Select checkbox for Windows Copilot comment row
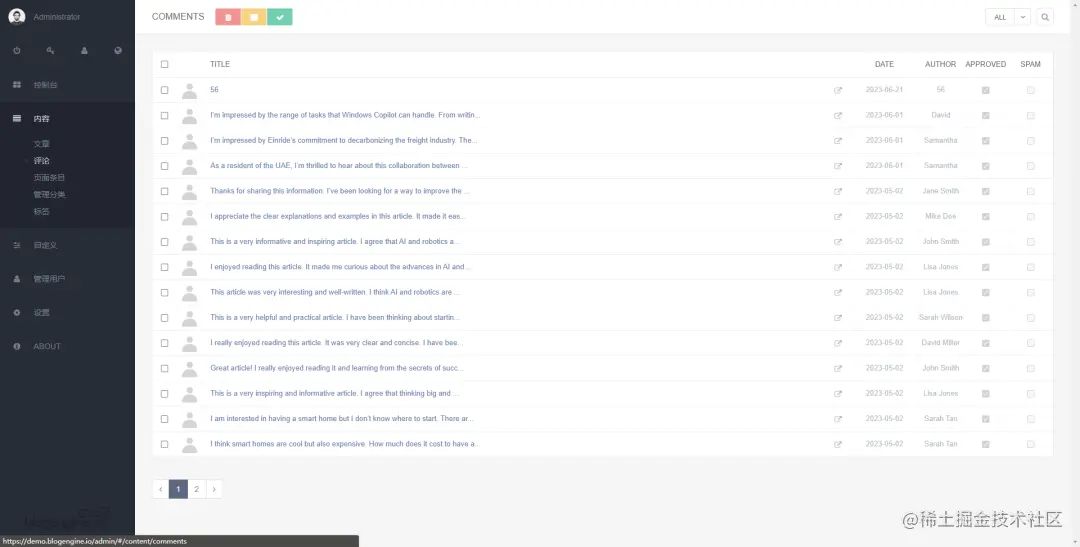The width and height of the screenshot is (1080, 547). pyautogui.click(x=164, y=116)
